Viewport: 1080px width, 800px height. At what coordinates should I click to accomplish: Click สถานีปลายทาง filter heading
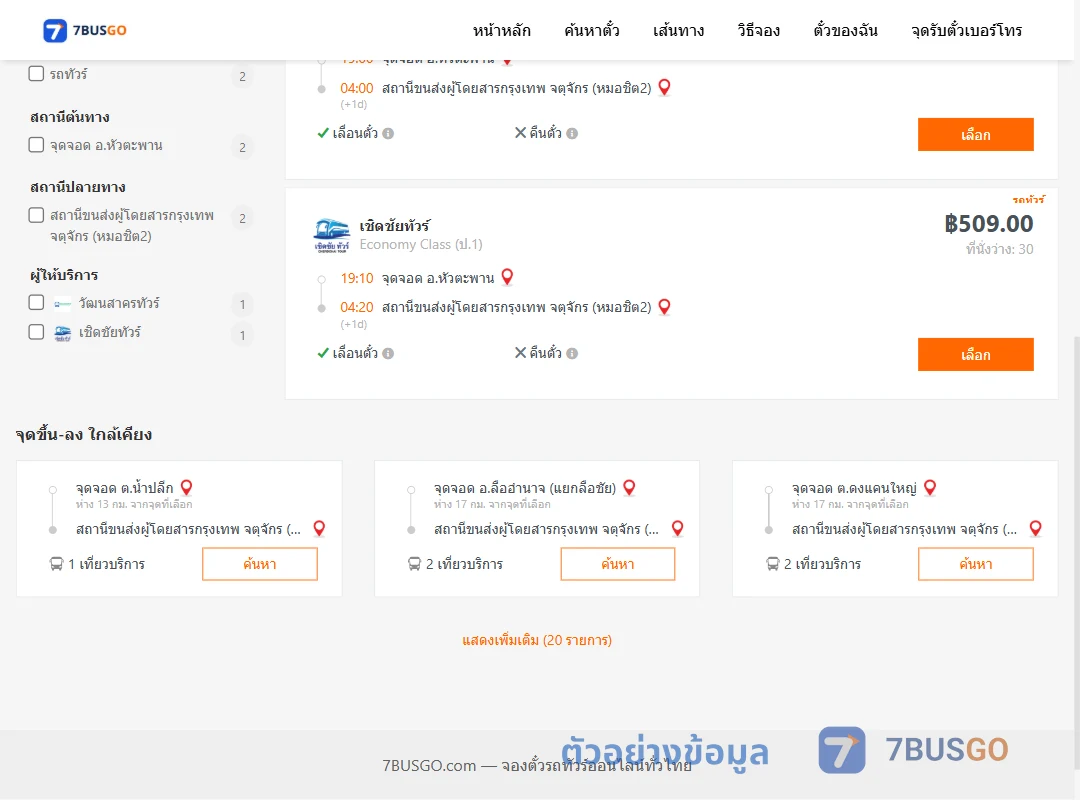pyautogui.click(x=78, y=187)
